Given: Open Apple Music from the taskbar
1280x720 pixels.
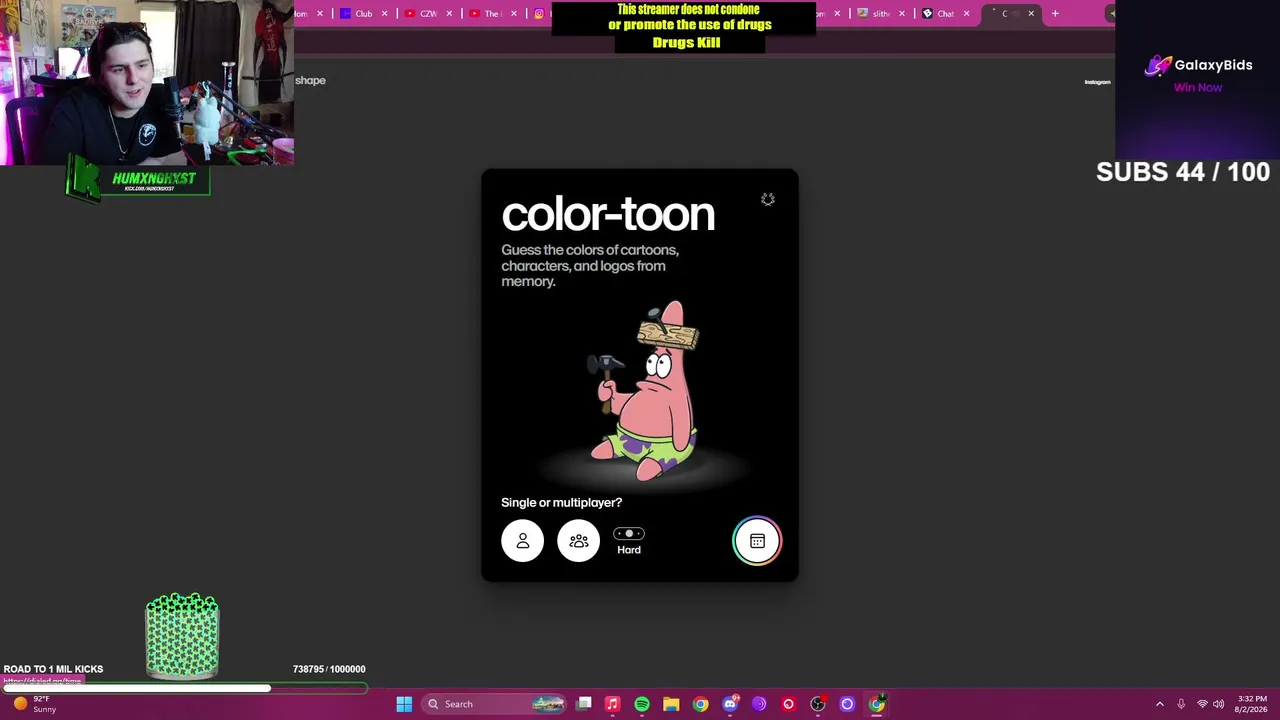Looking at the screenshot, I should click(613, 704).
